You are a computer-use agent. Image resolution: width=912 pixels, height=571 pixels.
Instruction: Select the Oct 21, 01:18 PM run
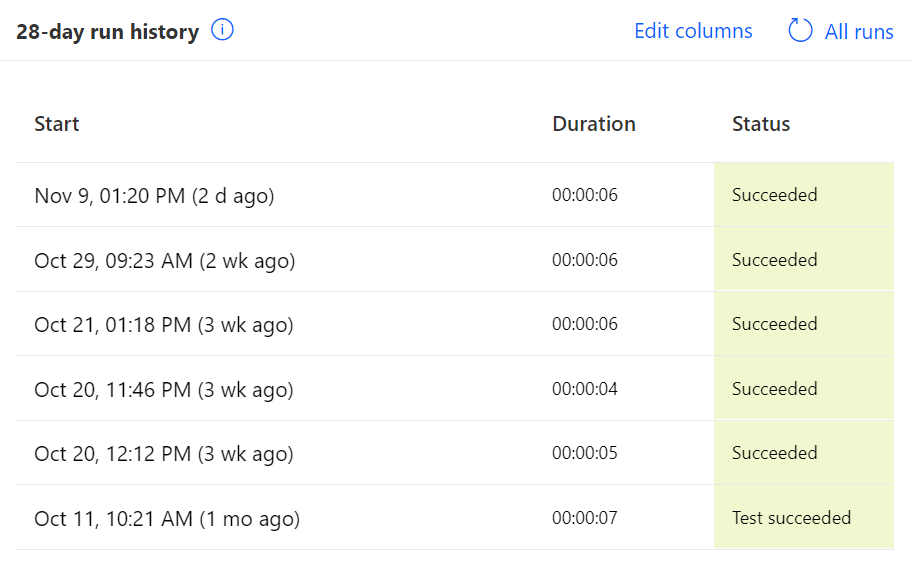[163, 325]
